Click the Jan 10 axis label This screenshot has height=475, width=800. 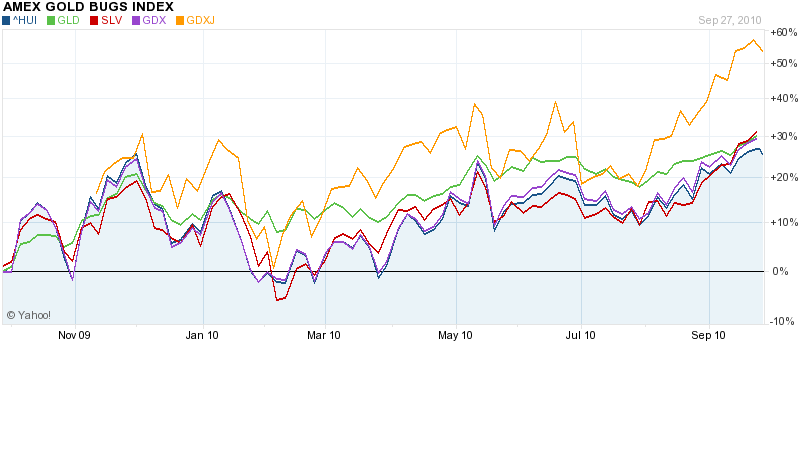202,335
